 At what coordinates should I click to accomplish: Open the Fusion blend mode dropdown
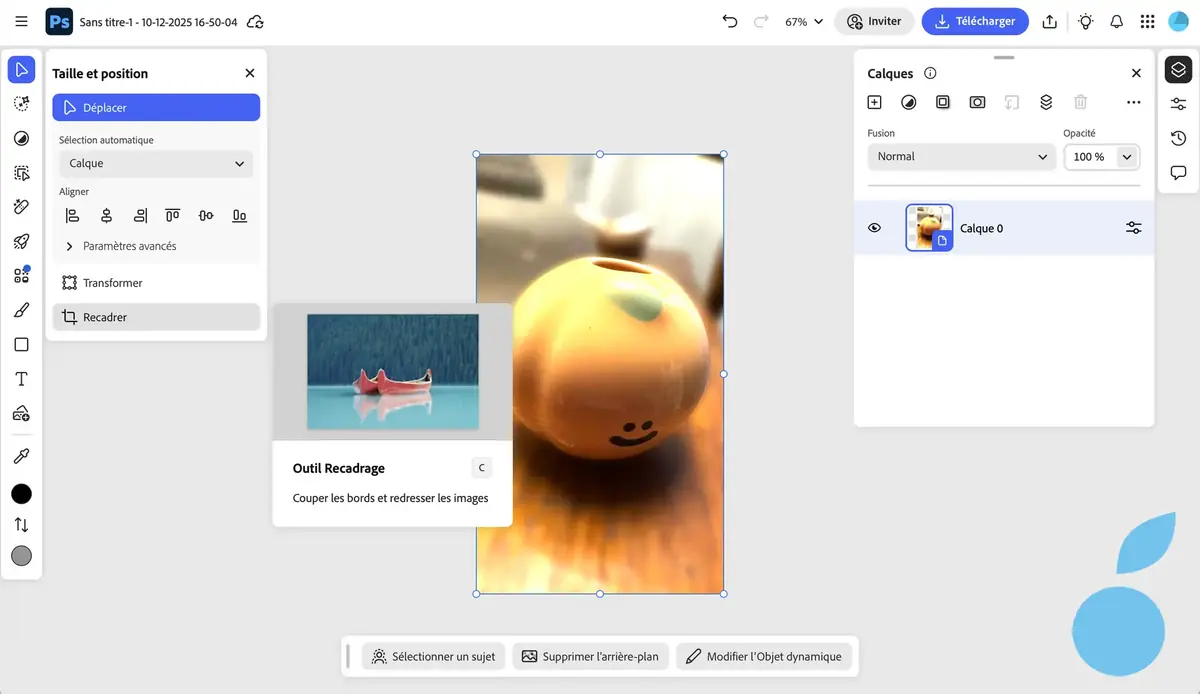[x=960, y=156]
